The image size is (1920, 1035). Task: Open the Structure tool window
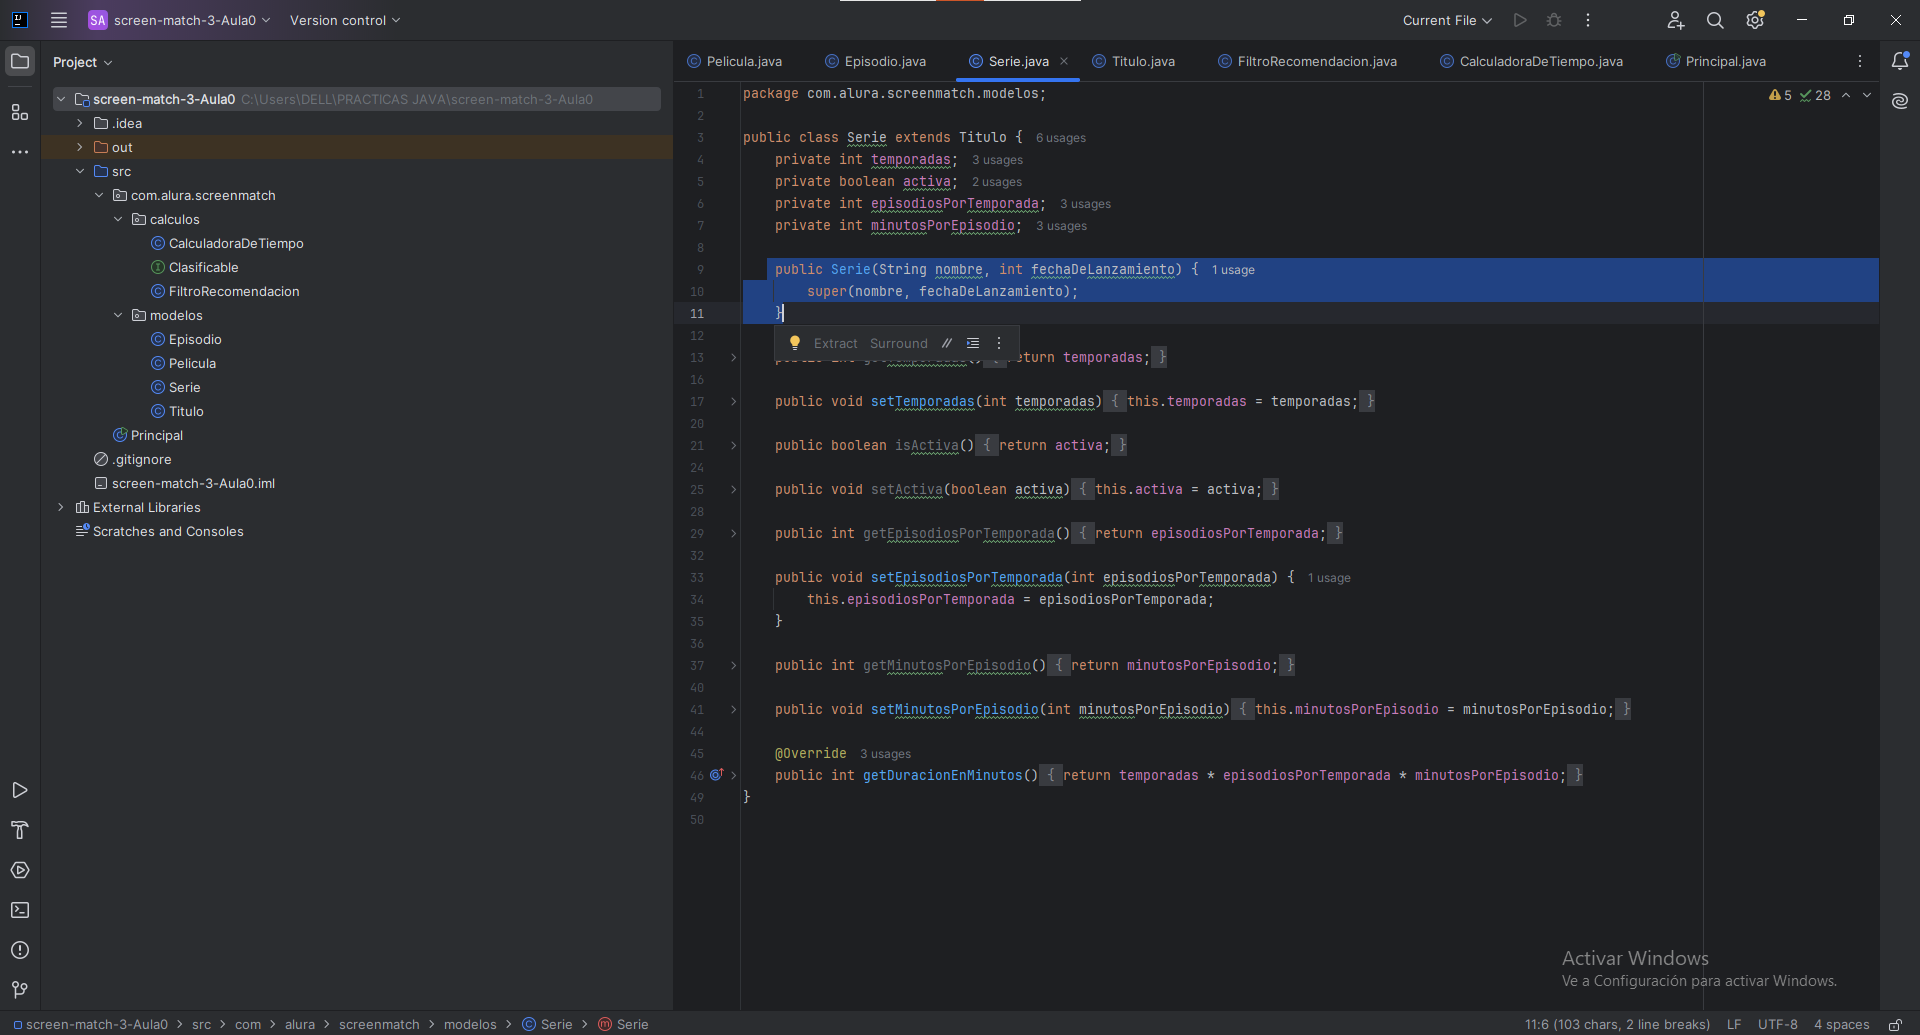tap(20, 112)
